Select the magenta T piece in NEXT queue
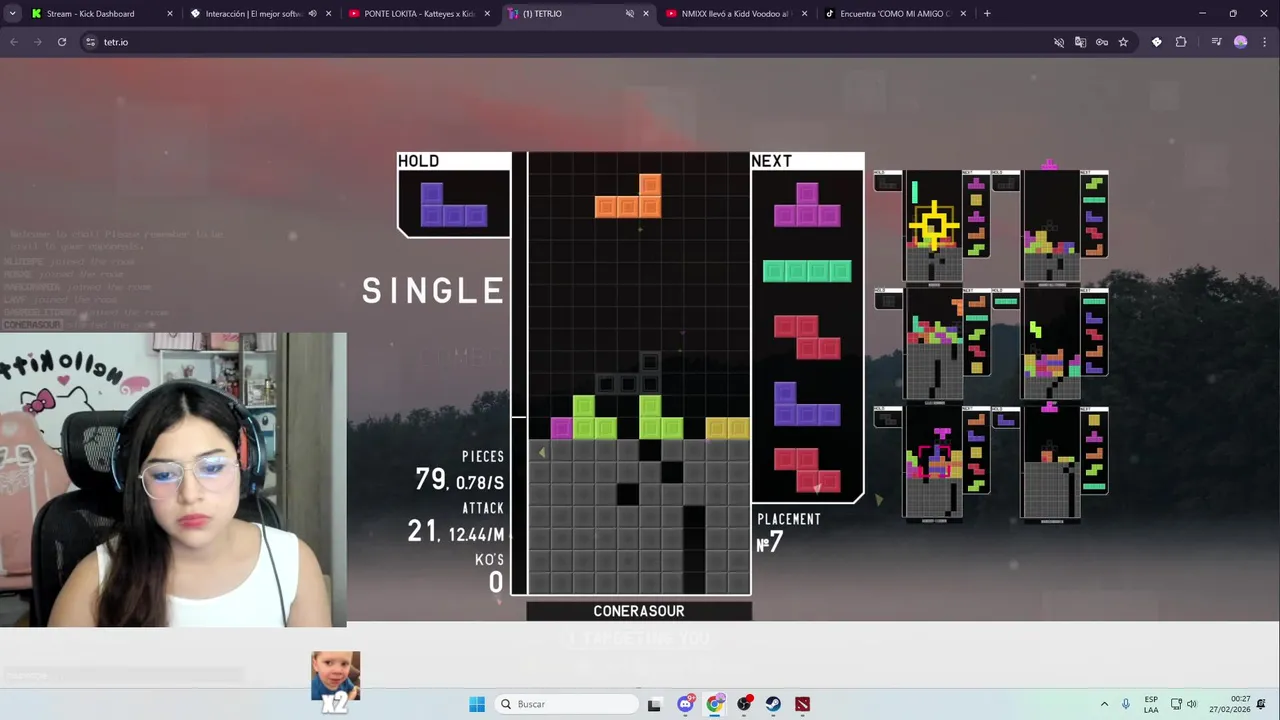Image resolution: width=1280 pixels, height=720 pixels. [807, 204]
